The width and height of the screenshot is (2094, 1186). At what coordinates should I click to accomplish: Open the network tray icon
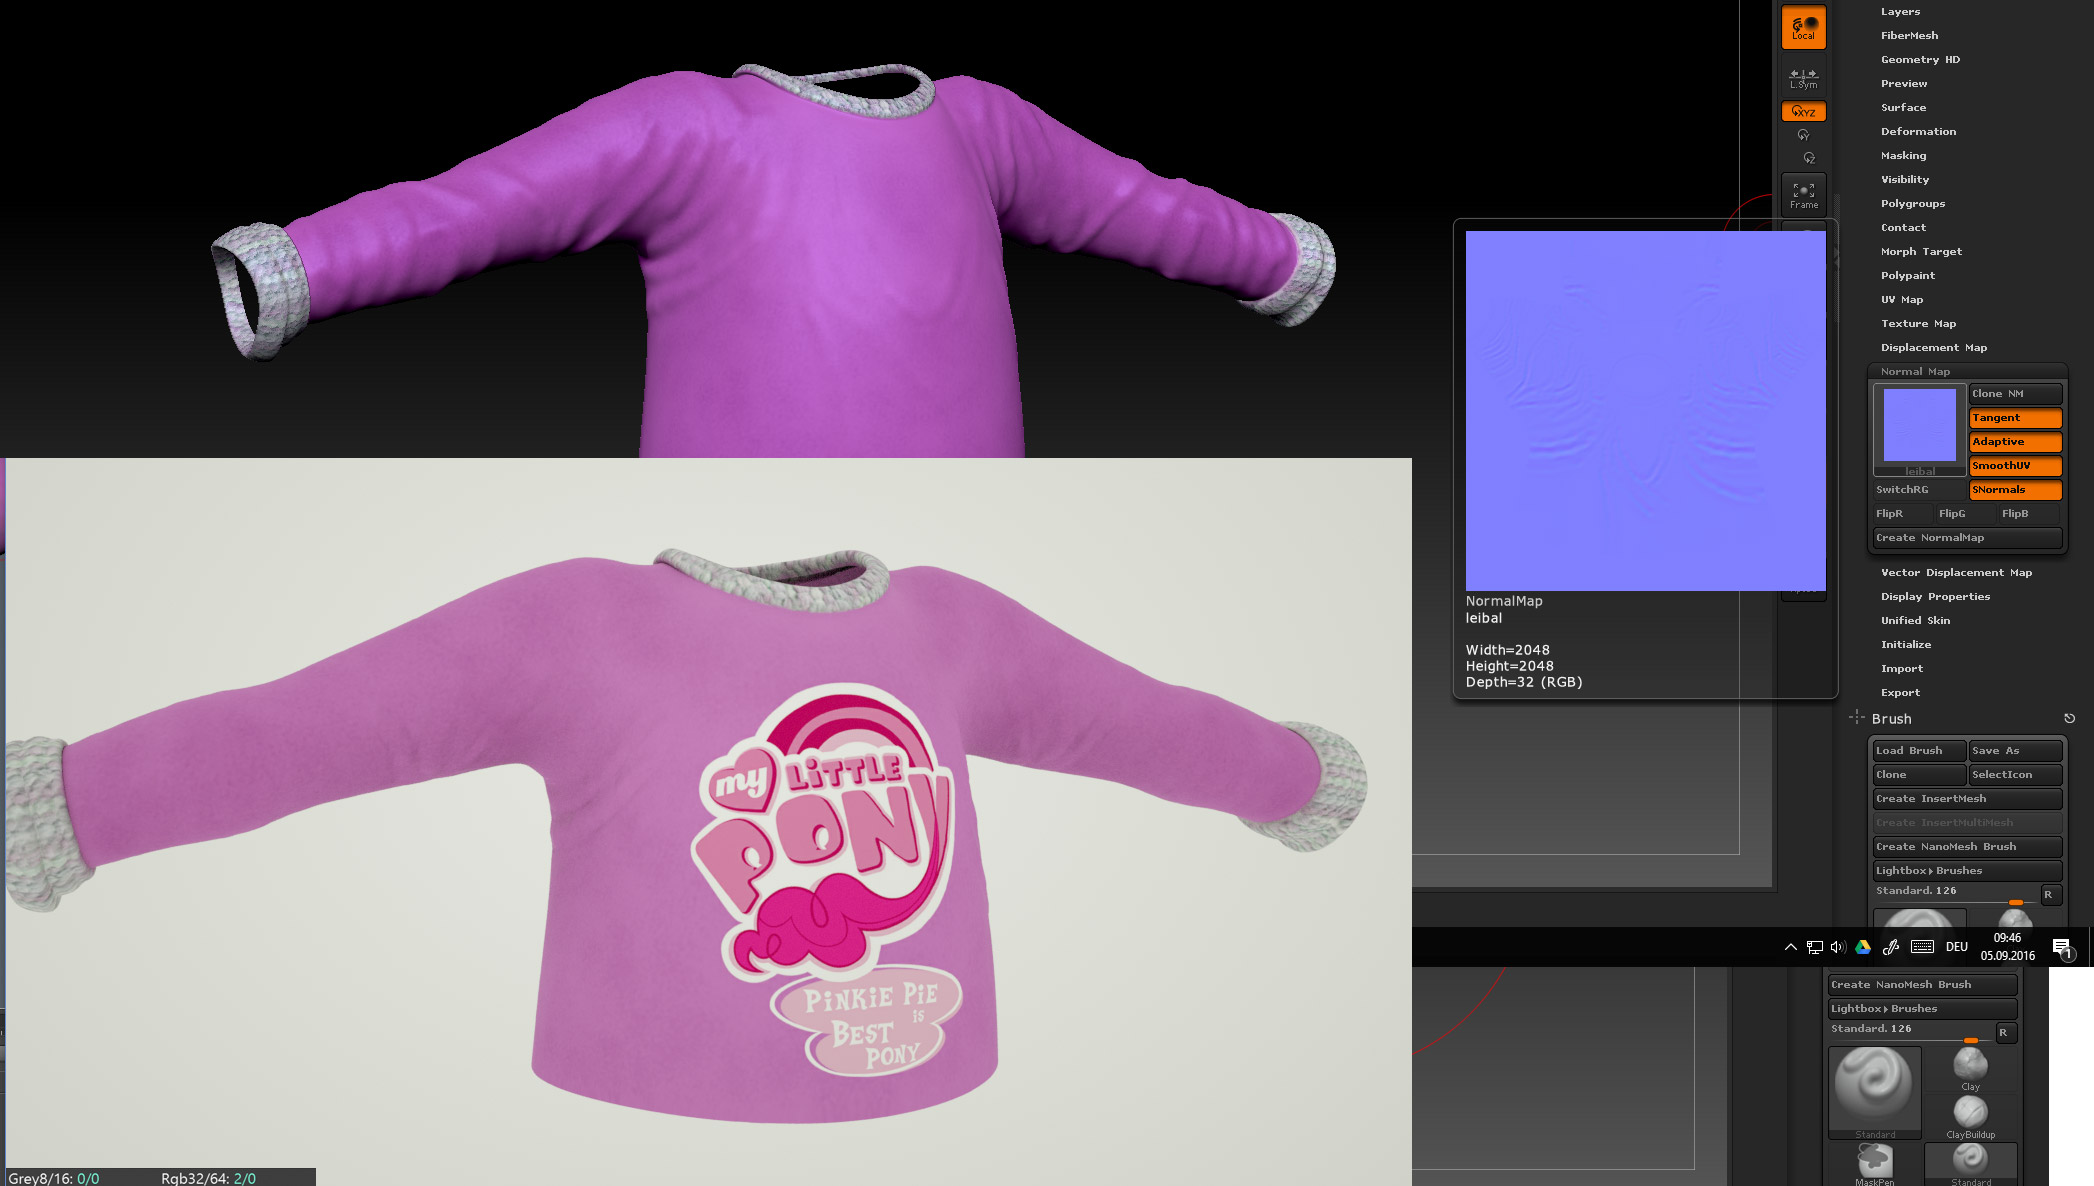tap(1814, 947)
